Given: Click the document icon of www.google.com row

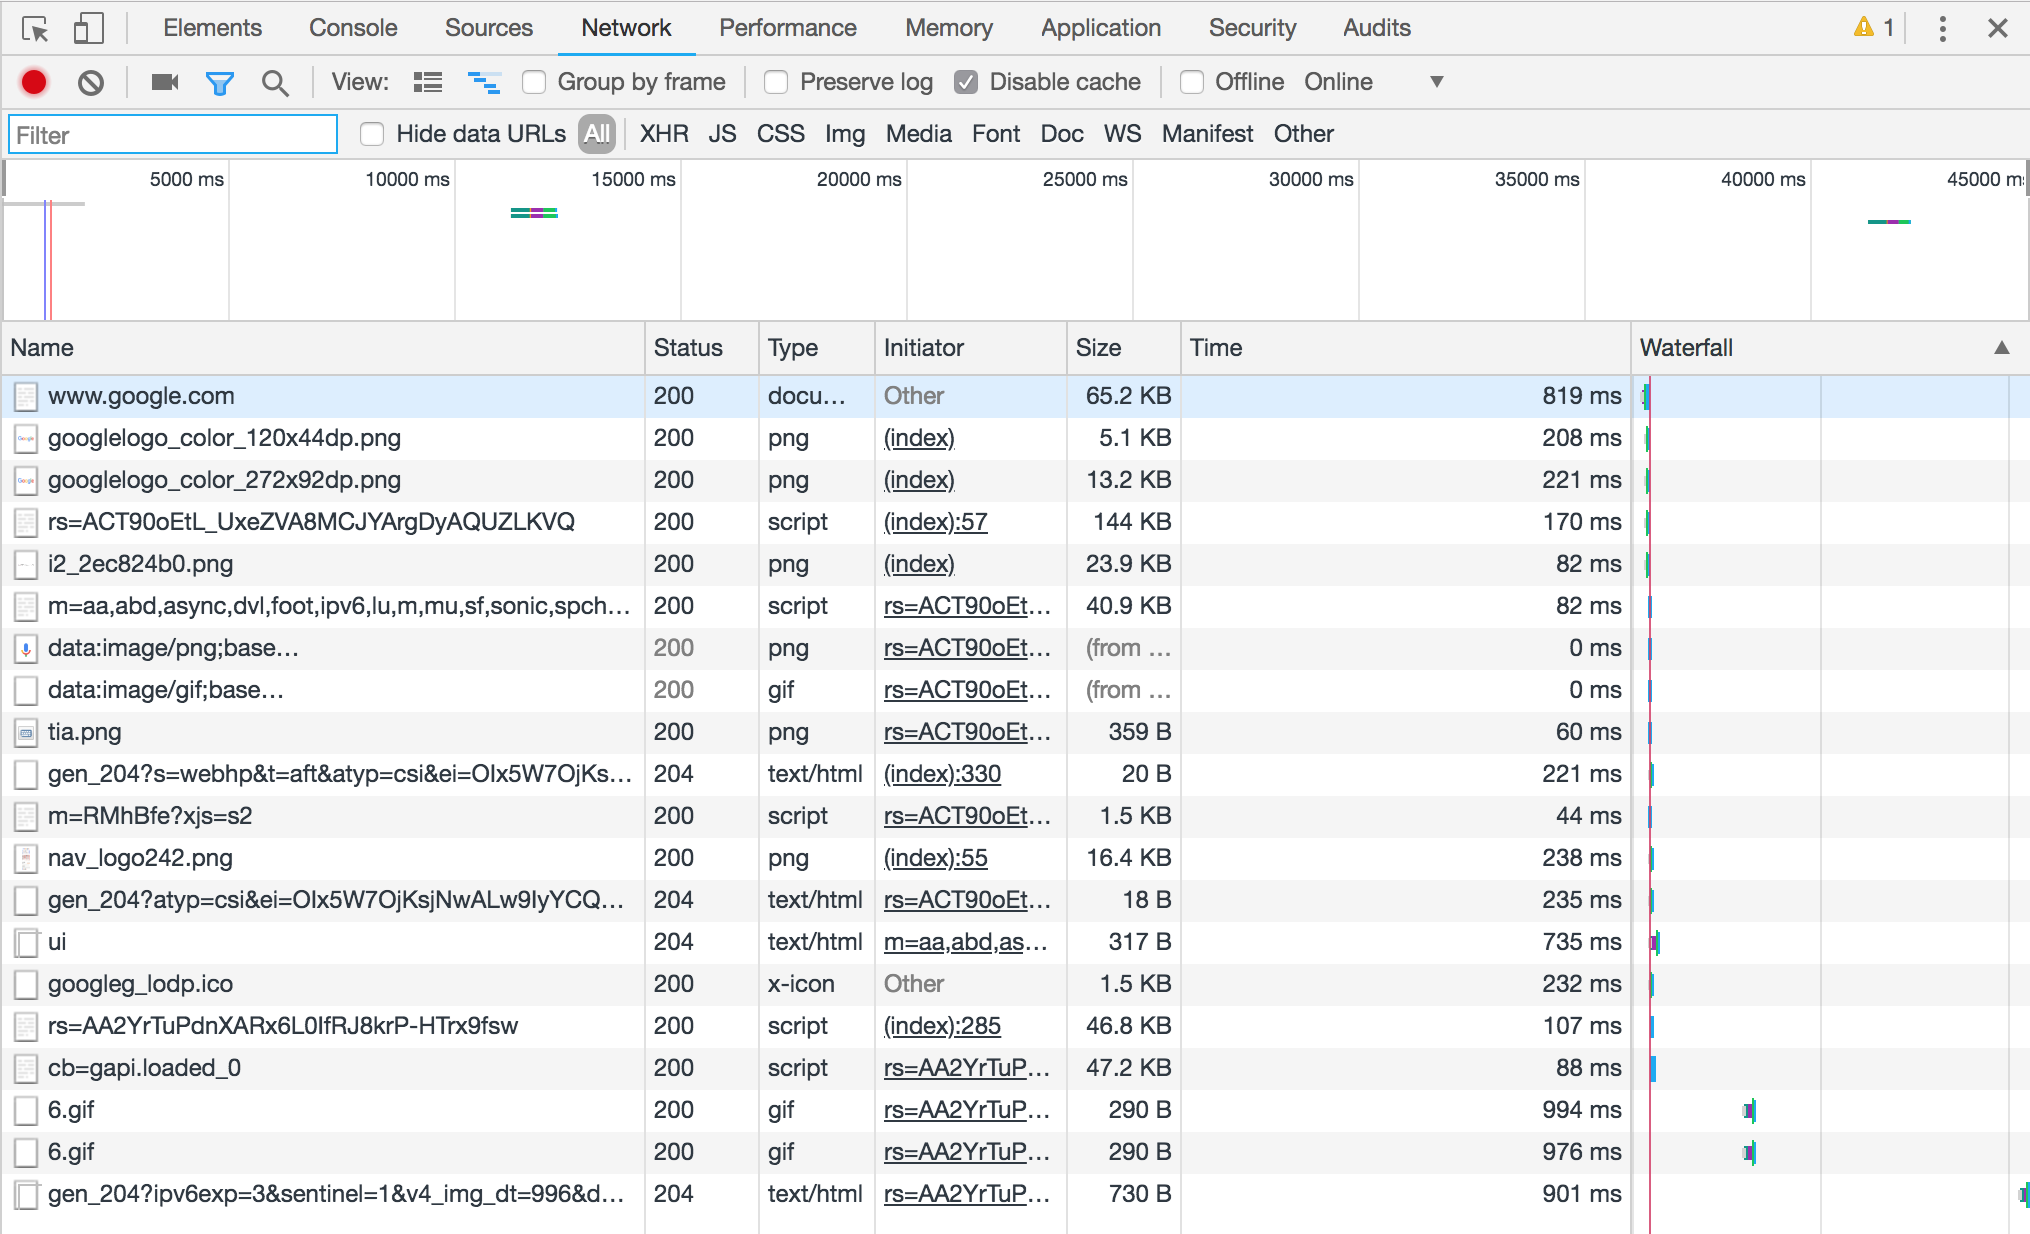Looking at the screenshot, I should tap(26, 396).
